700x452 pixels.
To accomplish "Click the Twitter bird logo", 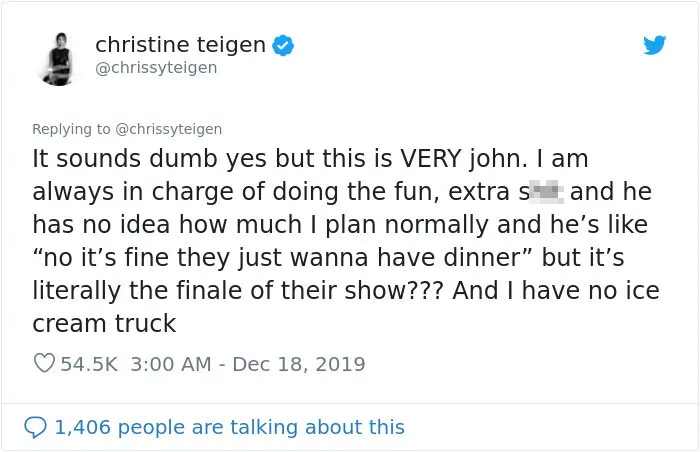I will click(x=654, y=45).
